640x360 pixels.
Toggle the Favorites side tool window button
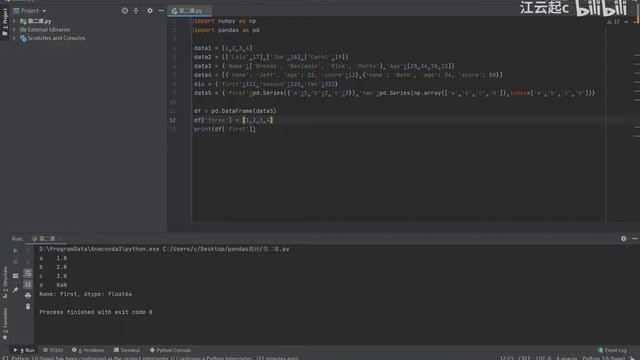5,324
